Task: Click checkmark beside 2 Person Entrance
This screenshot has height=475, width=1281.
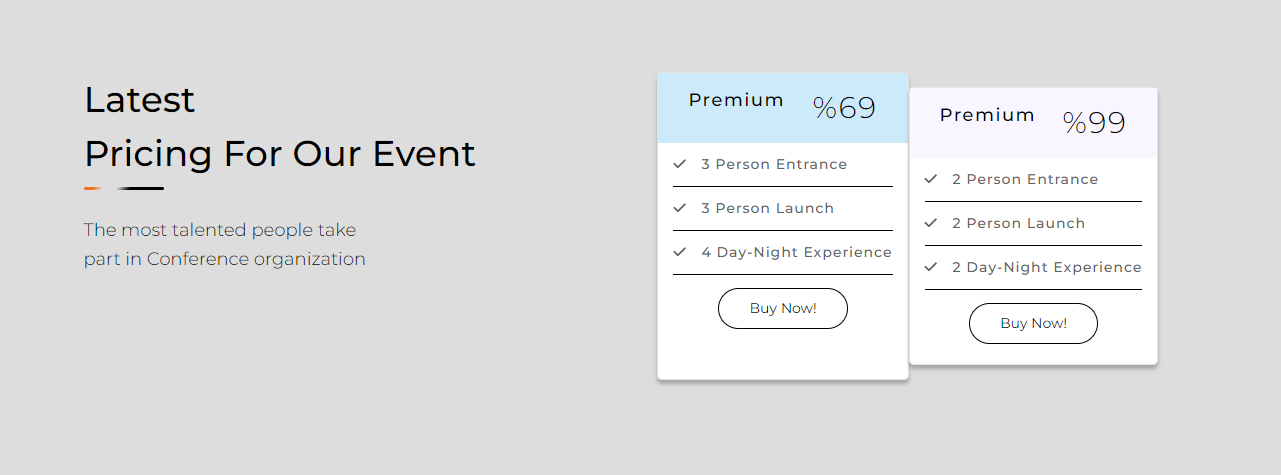Action: [931, 178]
